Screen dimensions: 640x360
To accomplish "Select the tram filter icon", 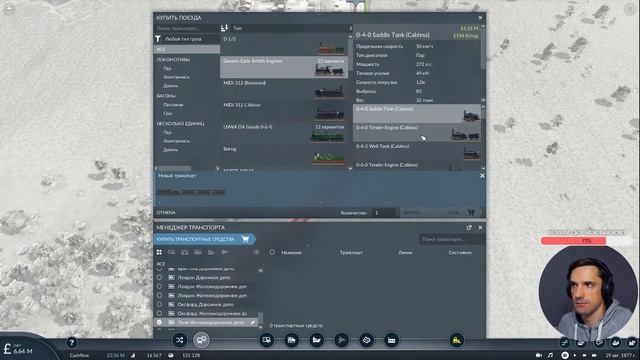I will (x=185, y=252).
